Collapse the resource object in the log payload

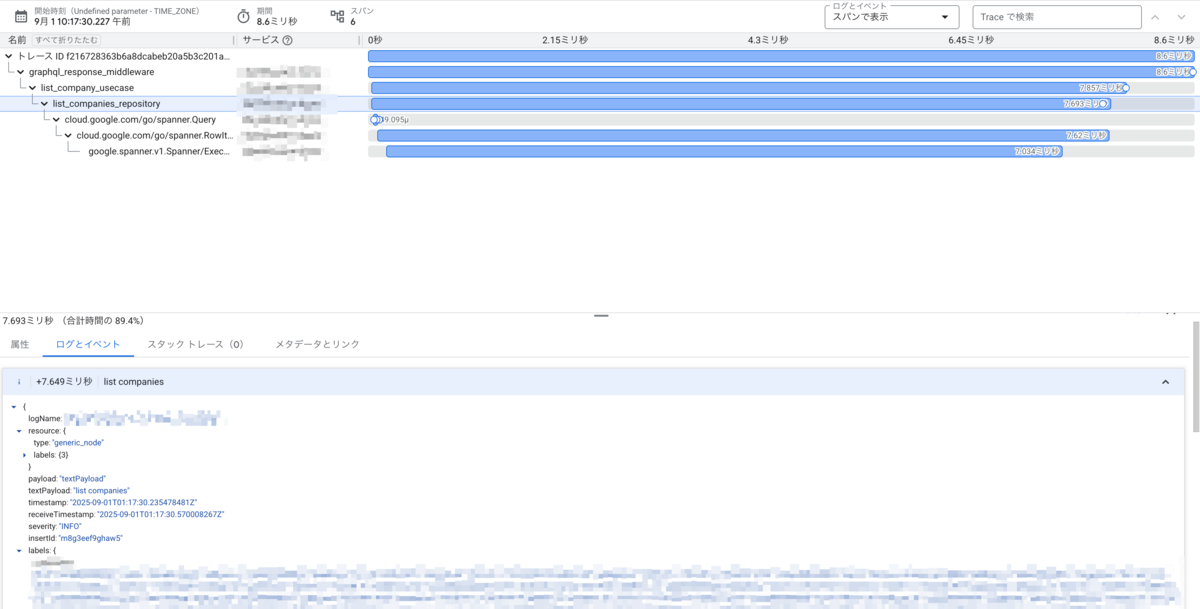pos(19,431)
